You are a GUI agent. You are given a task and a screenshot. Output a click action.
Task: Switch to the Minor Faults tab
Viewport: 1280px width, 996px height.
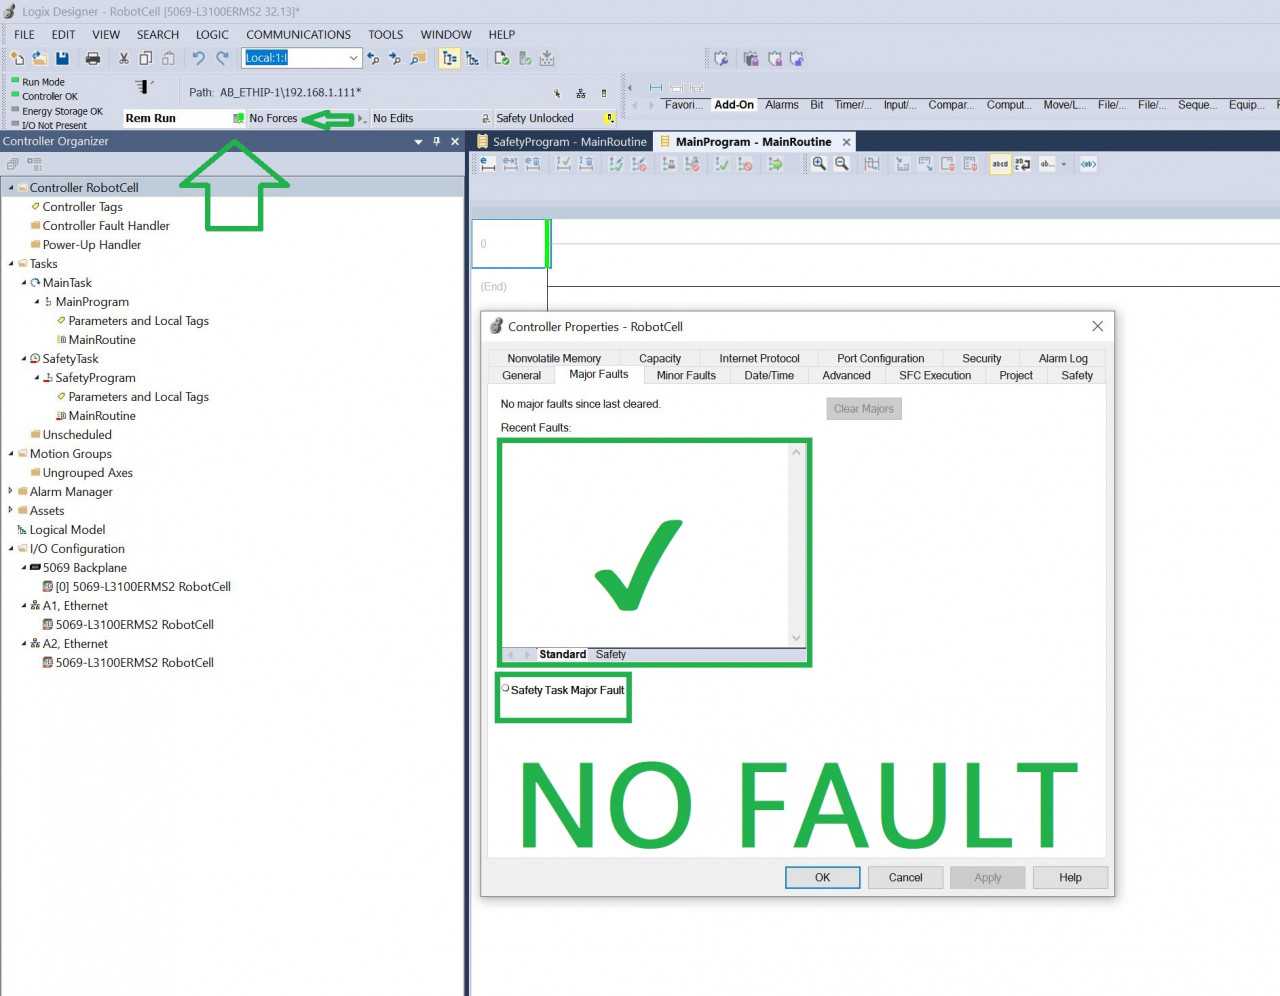tap(686, 376)
